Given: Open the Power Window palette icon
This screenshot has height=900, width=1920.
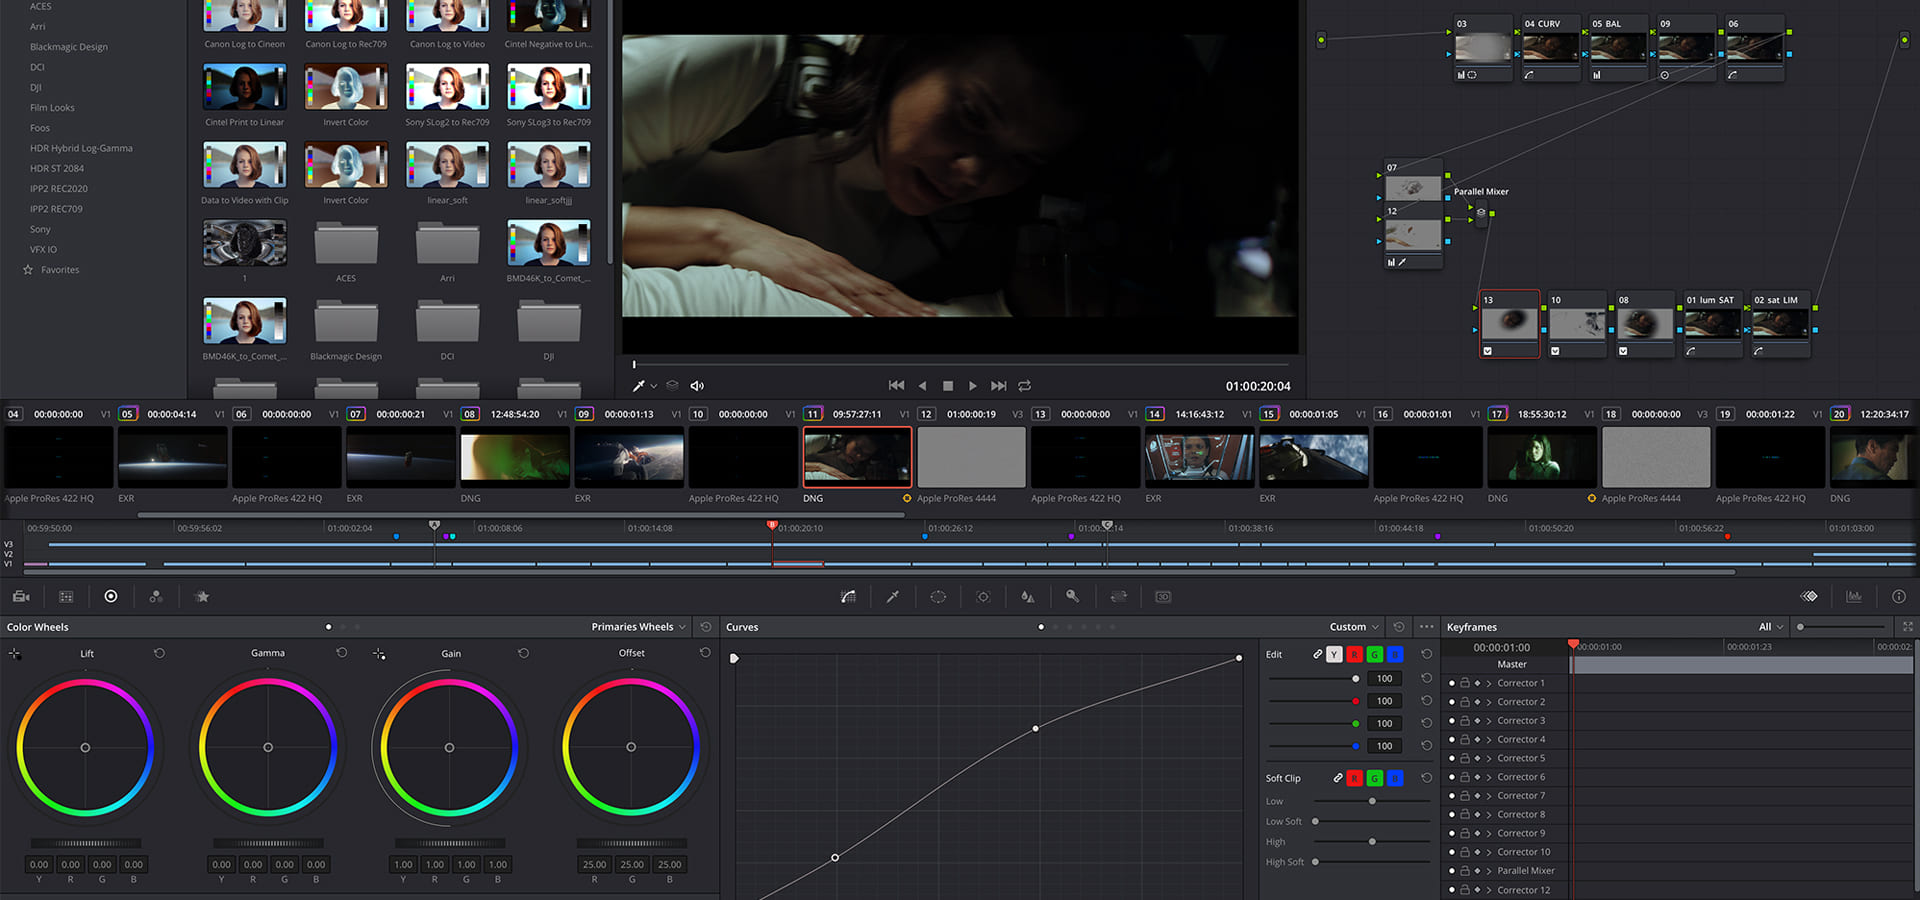Looking at the screenshot, I should 938,596.
